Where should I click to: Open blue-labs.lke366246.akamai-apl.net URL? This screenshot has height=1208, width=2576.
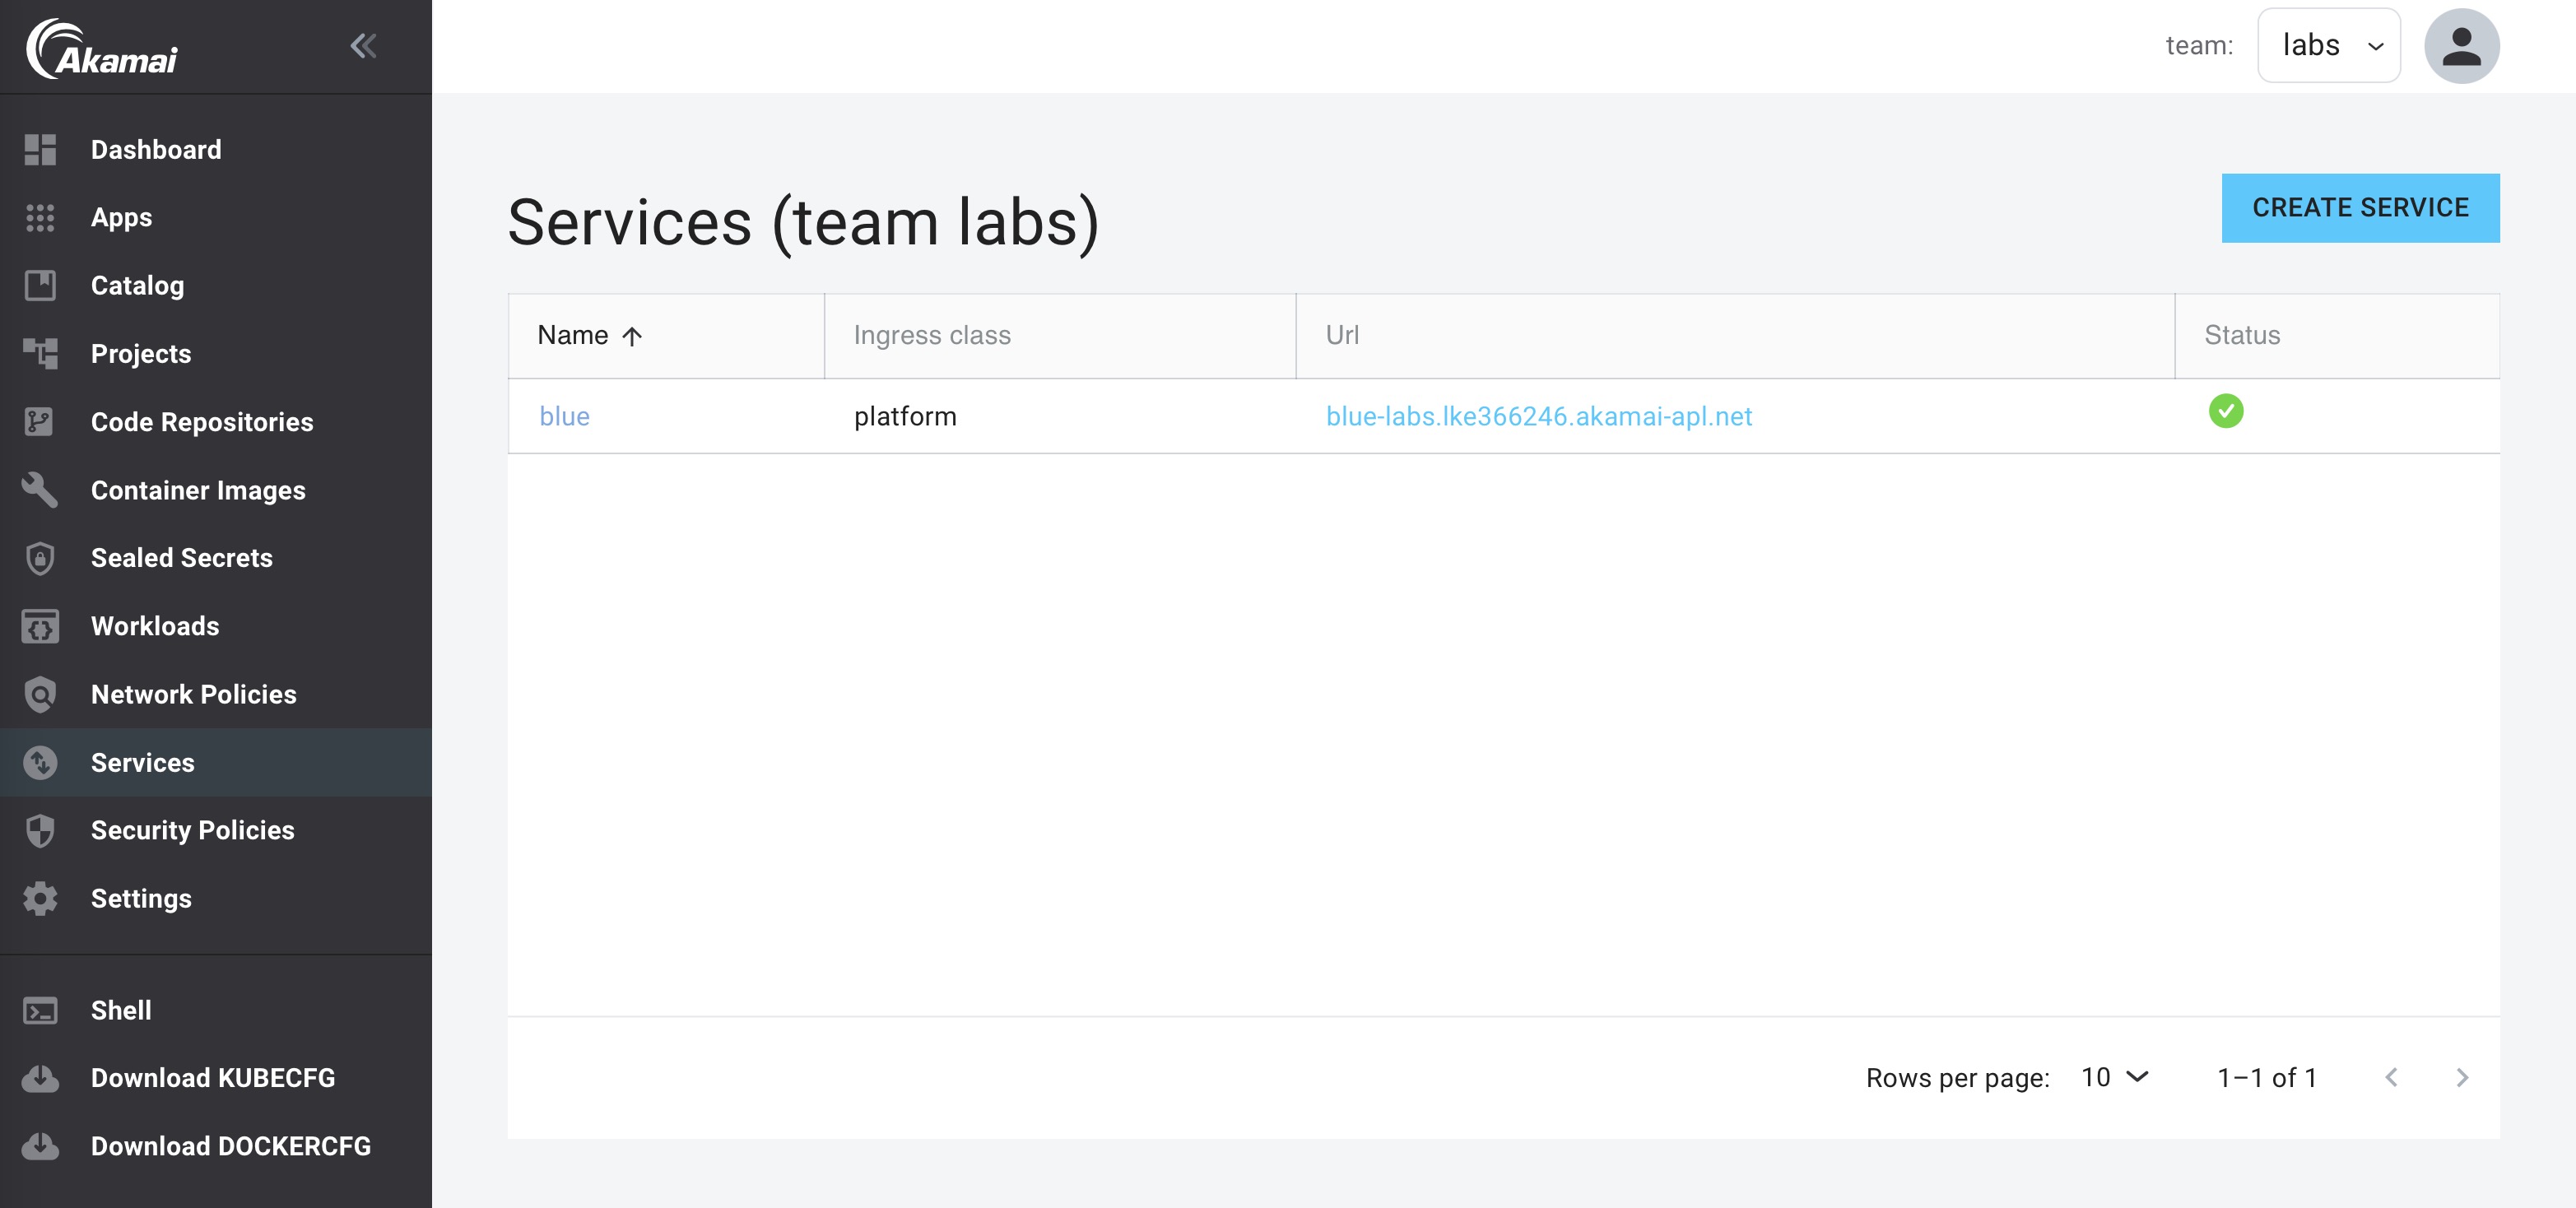[x=1538, y=416]
